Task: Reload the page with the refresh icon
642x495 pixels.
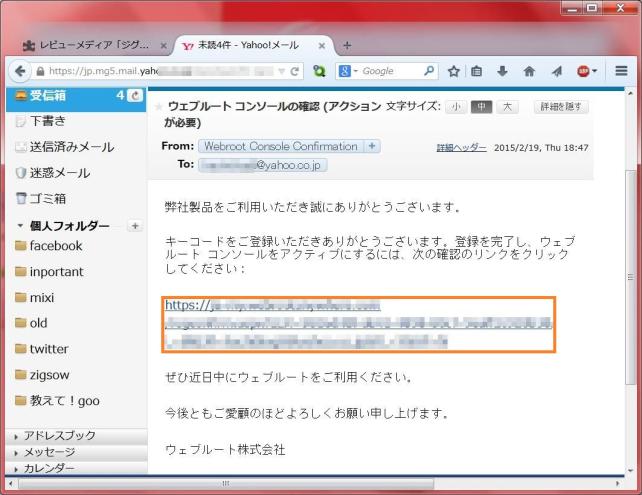Action: tap(294, 72)
